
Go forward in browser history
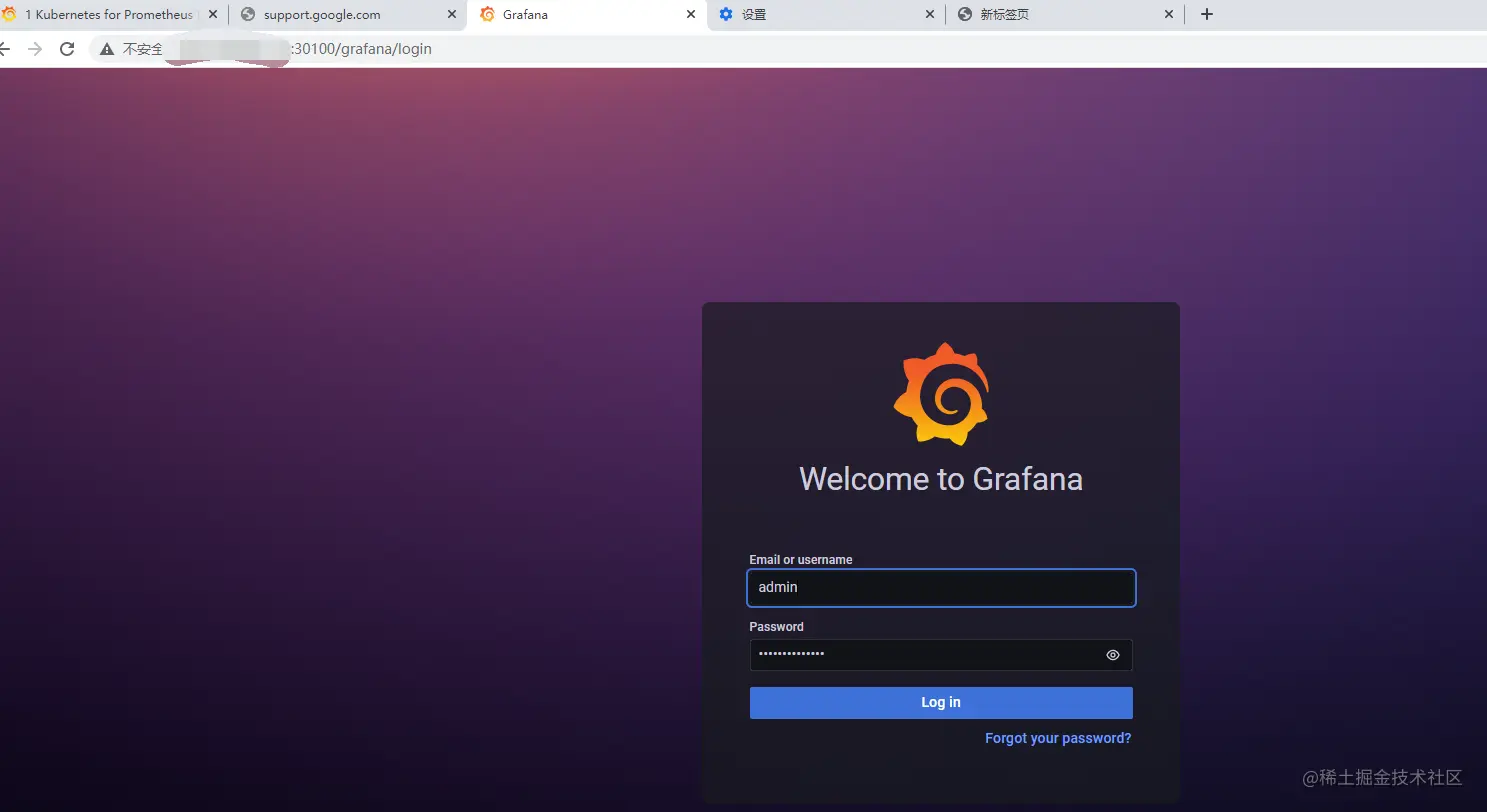tap(35, 48)
